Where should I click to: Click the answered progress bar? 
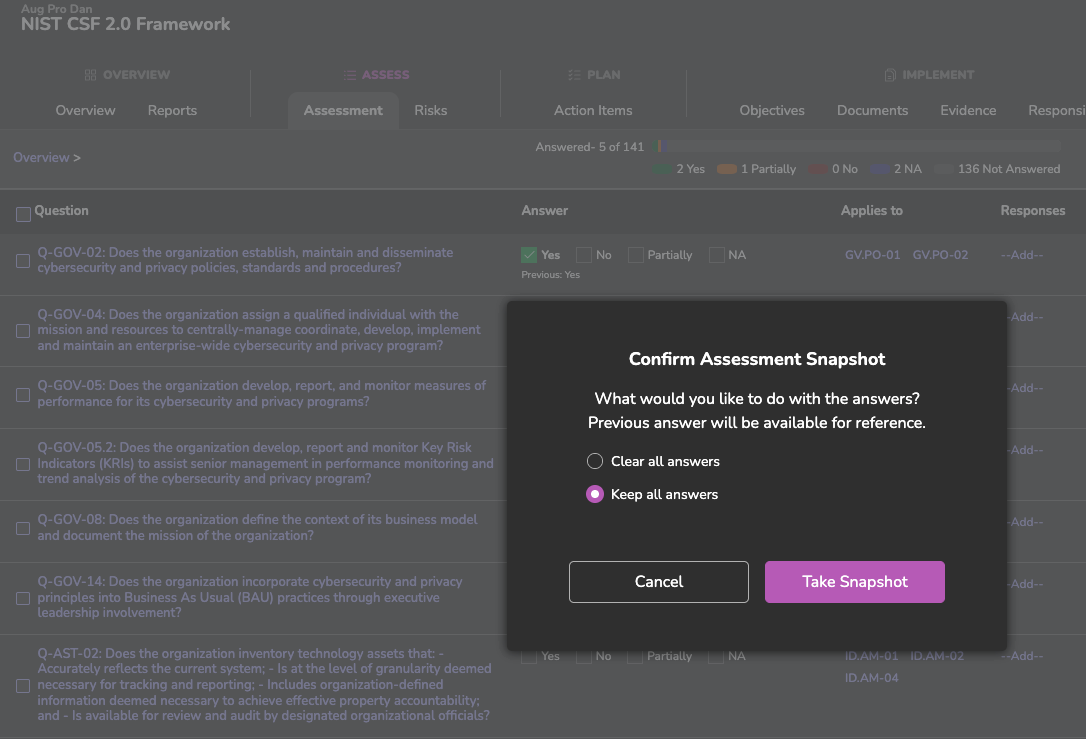pyautogui.click(x=858, y=147)
